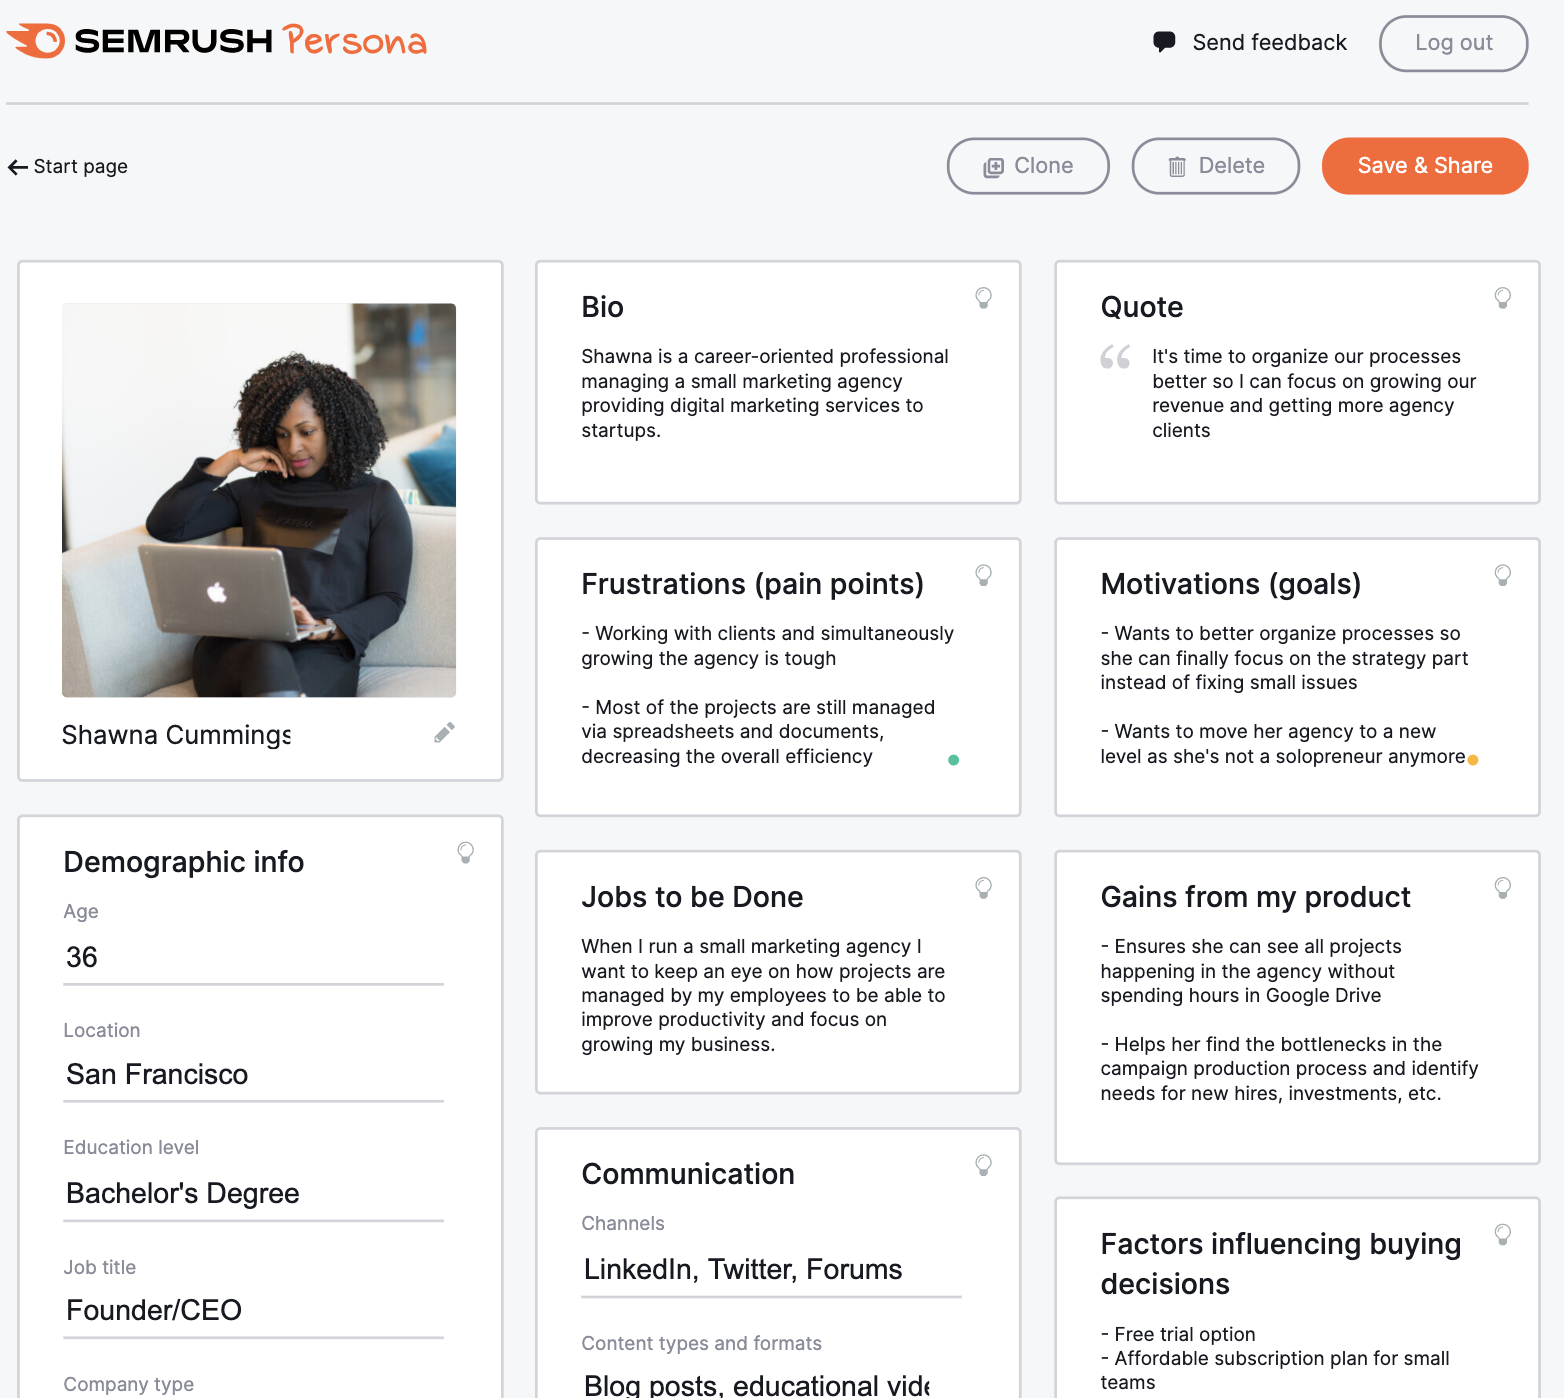Click the Jobs to be Done text

tap(763, 995)
